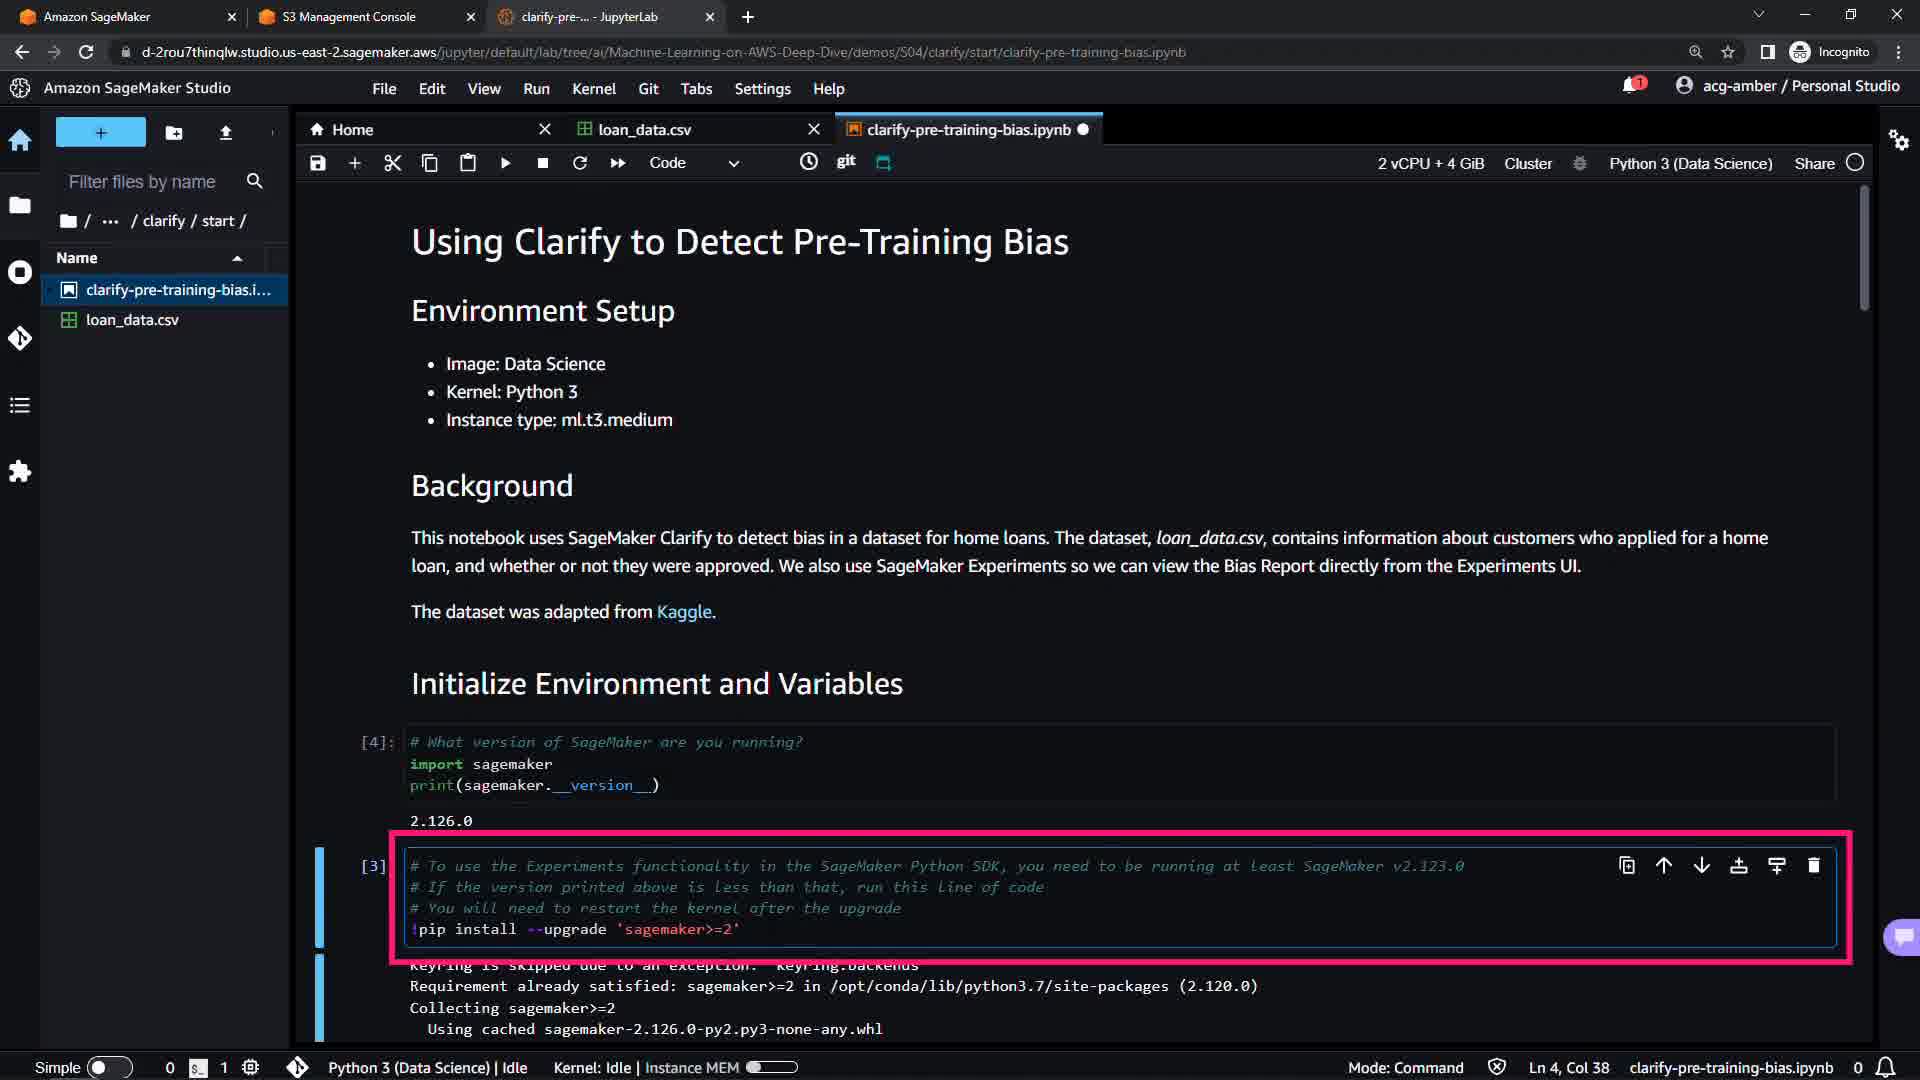Follow the Kaggle link
The image size is (1920, 1080).
(x=684, y=612)
